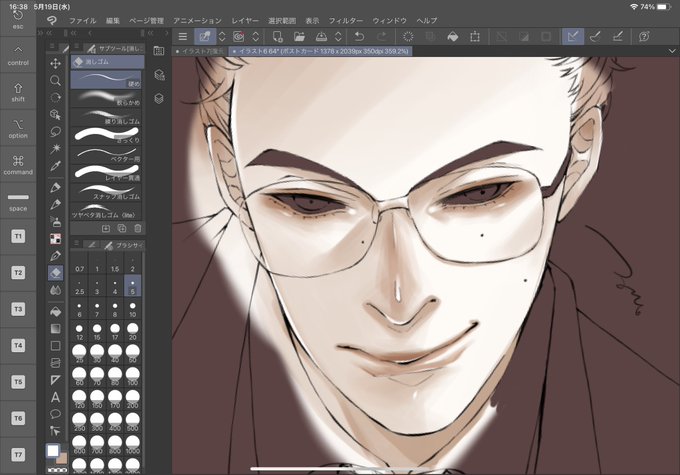Click the Undo arrow
This screenshot has height=475, width=680.
pyautogui.click(x=360, y=37)
